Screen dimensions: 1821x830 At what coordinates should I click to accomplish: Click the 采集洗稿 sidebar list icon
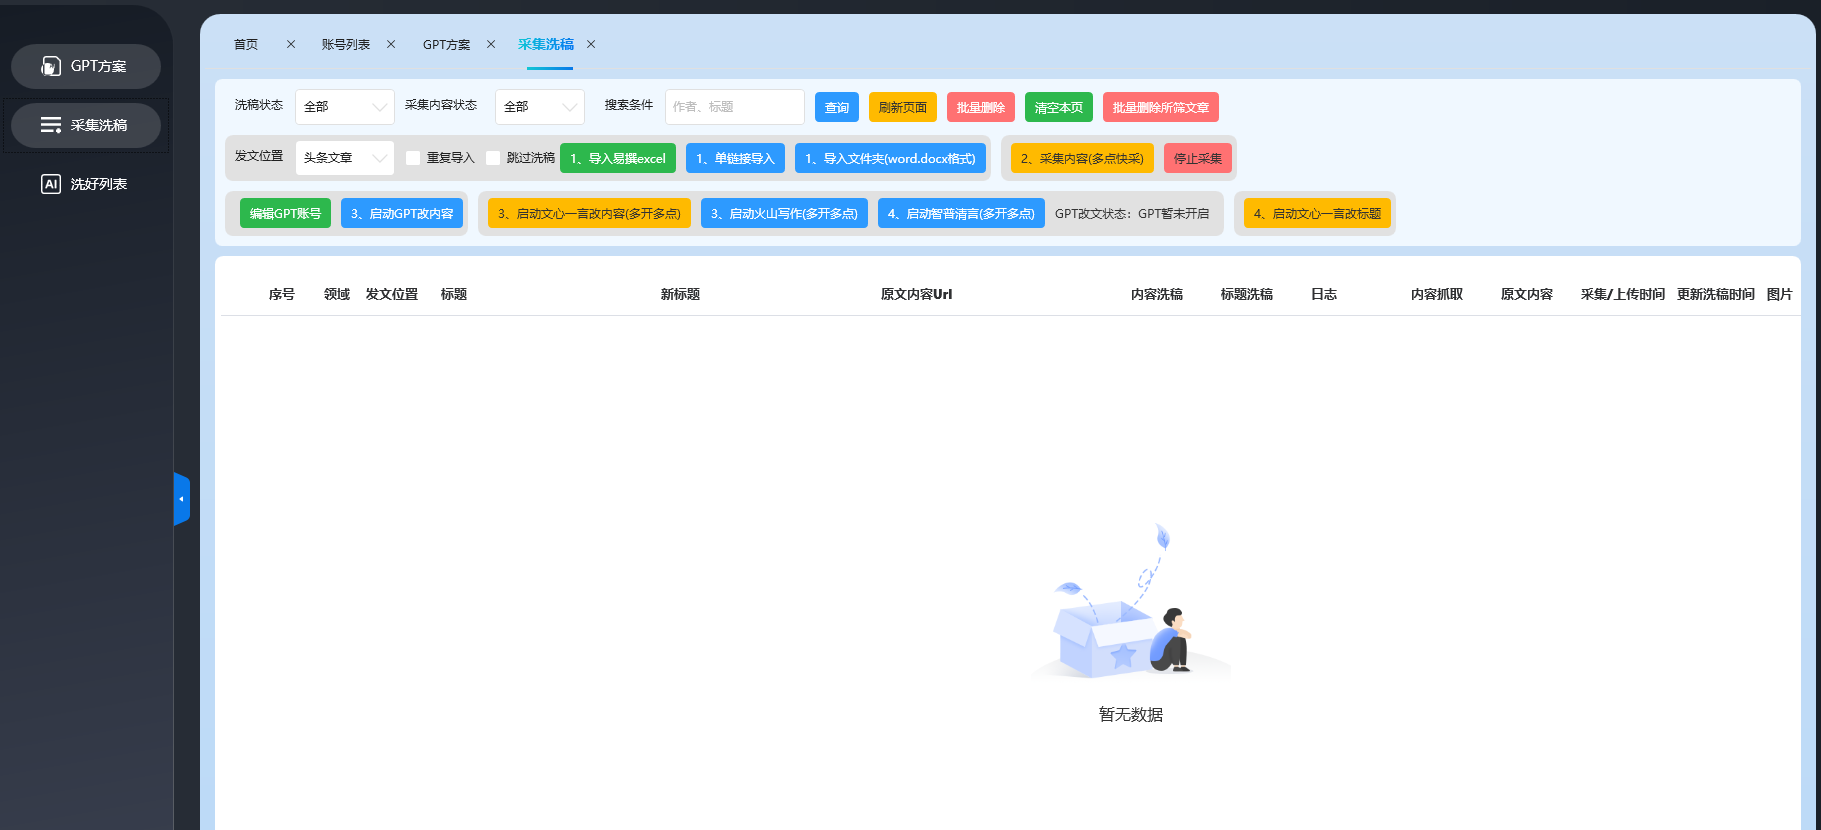(51, 125)
